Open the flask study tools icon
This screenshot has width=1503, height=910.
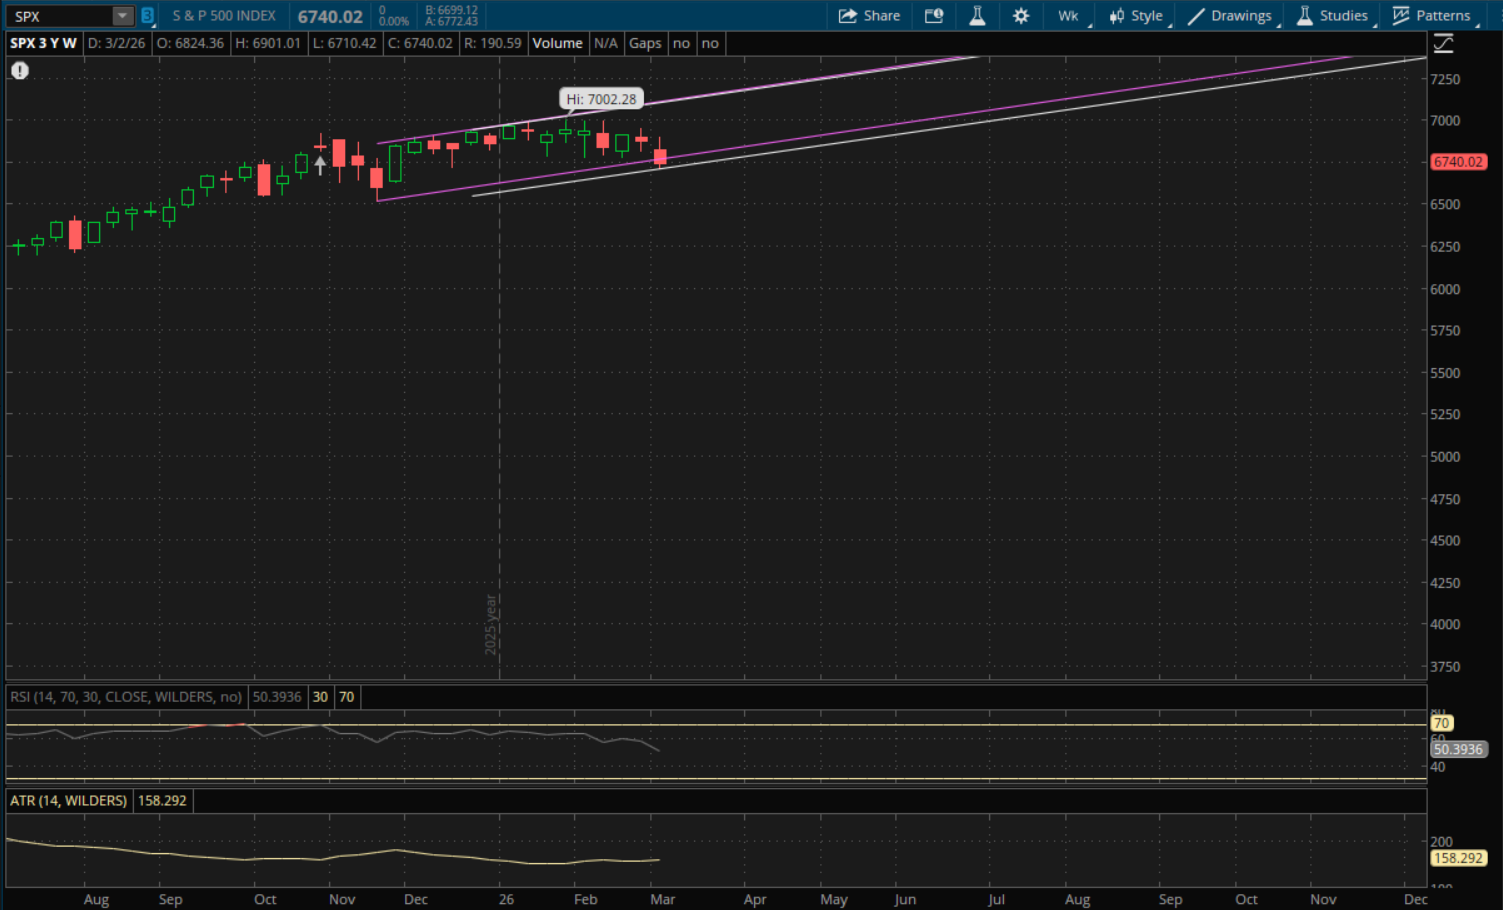(977, 16)
